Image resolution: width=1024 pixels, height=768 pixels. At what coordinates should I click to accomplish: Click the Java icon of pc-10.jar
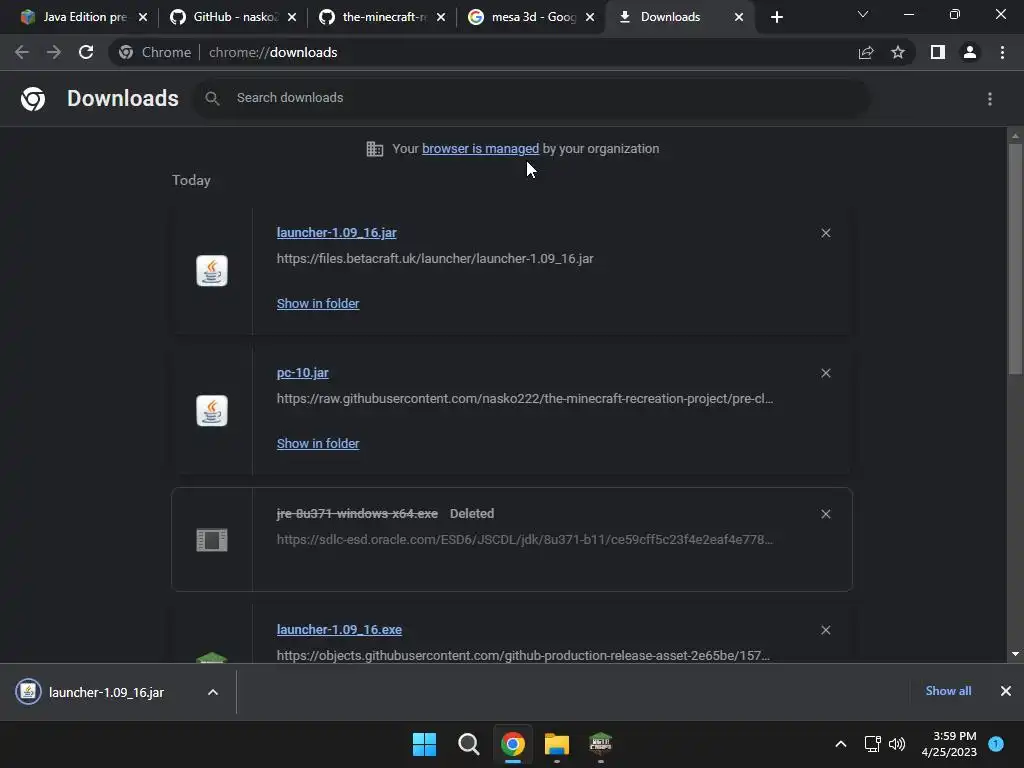212,411
